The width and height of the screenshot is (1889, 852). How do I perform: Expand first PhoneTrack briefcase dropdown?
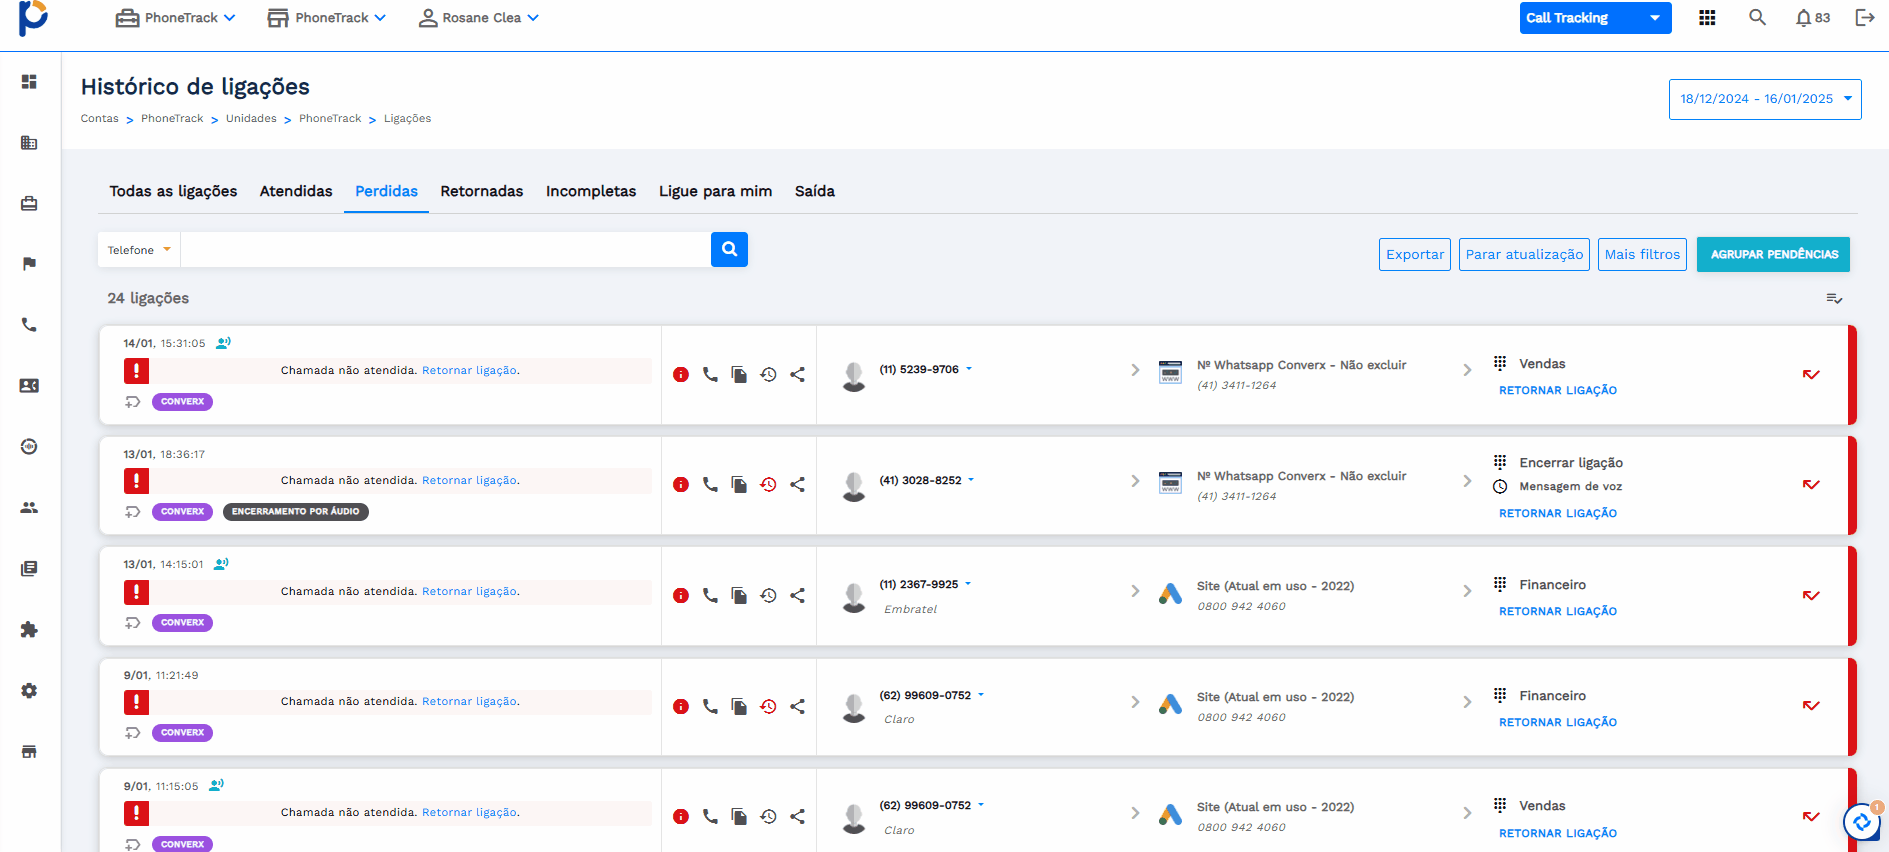pyautogui.click(x=175, y=18)
